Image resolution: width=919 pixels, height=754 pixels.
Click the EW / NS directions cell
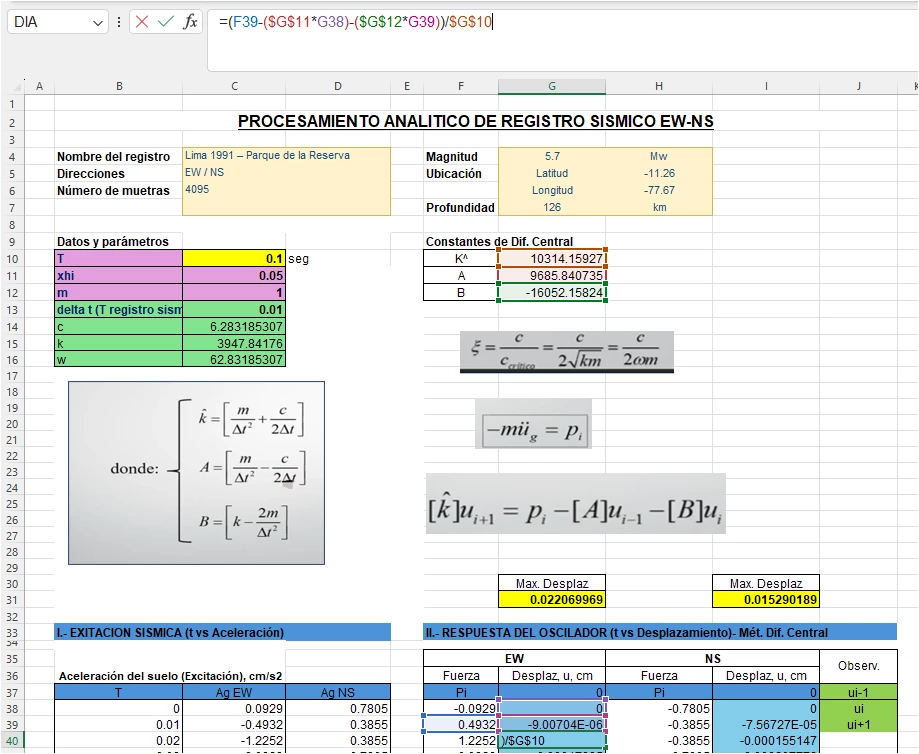[x=287, y=172]
